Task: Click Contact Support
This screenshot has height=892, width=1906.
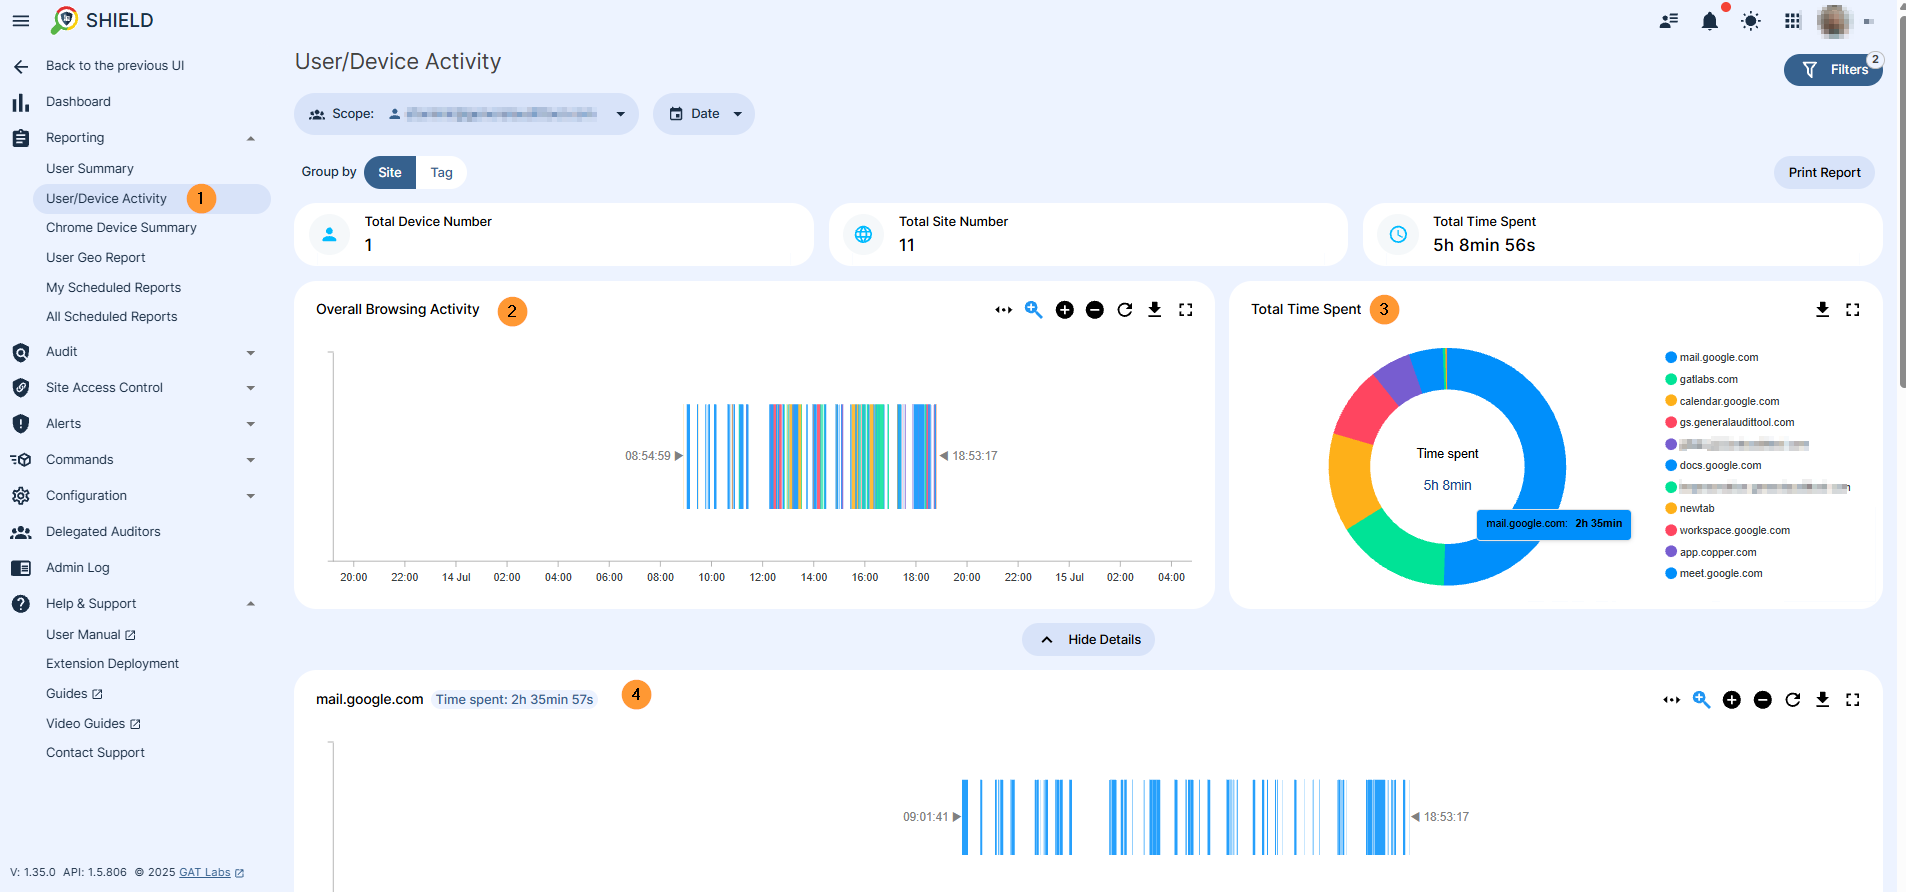Action: (95, 753)
